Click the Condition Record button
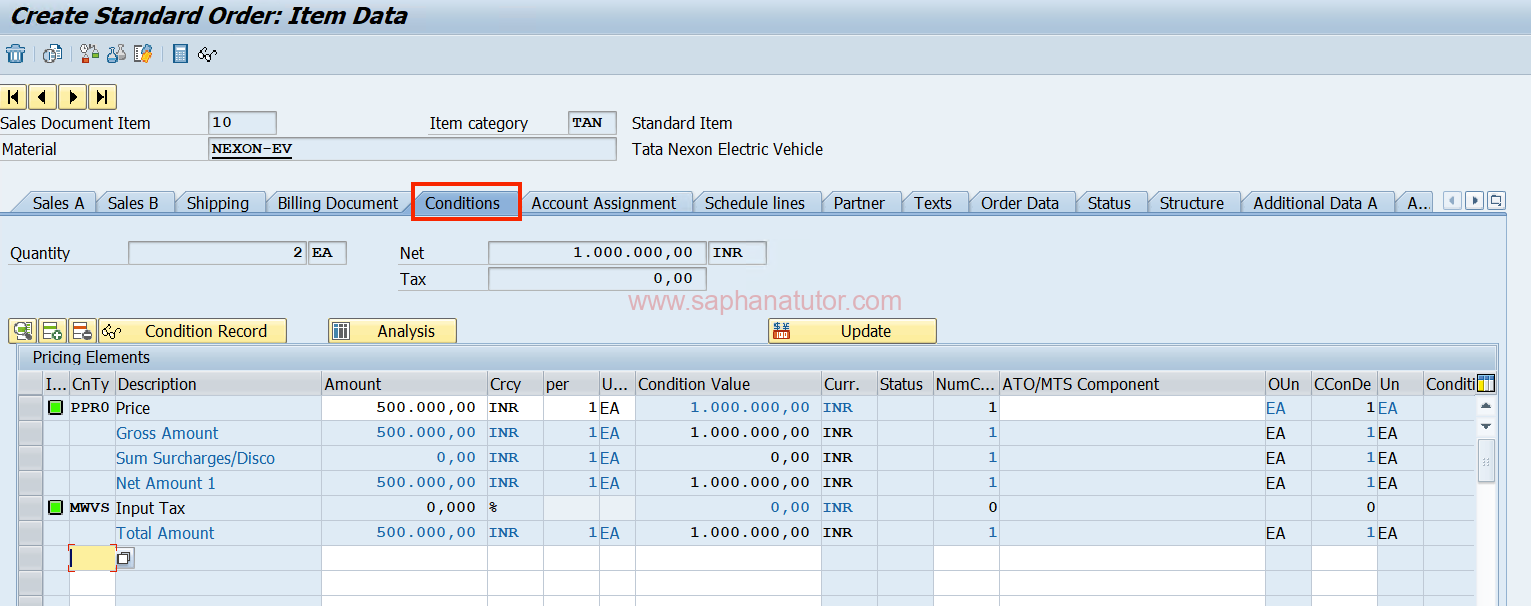Viewport: 1531px width, 606px height. pos(192,331)
